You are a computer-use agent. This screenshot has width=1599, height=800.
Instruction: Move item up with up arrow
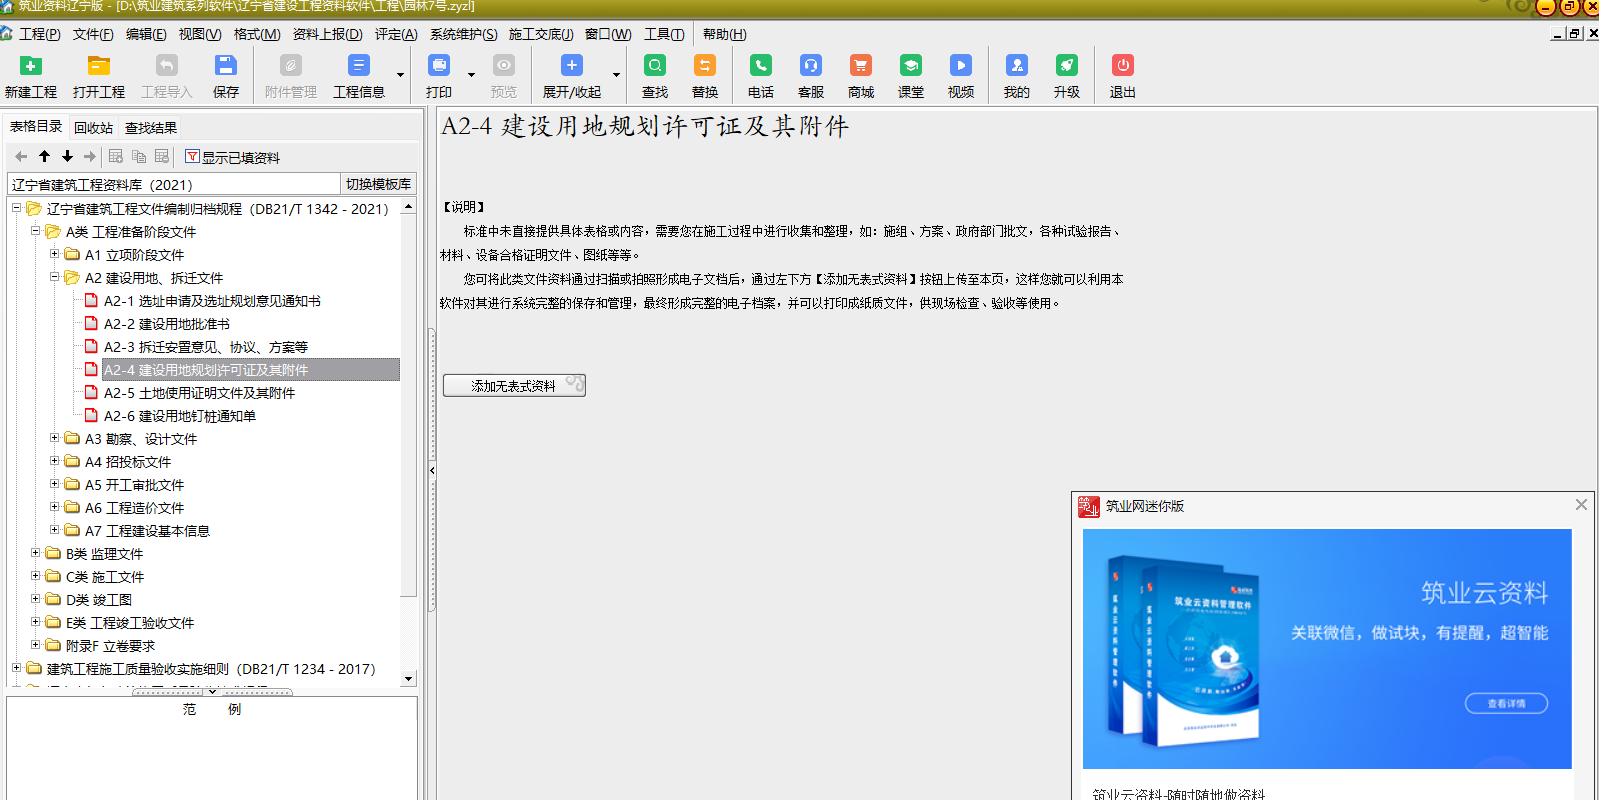(44, 156)
